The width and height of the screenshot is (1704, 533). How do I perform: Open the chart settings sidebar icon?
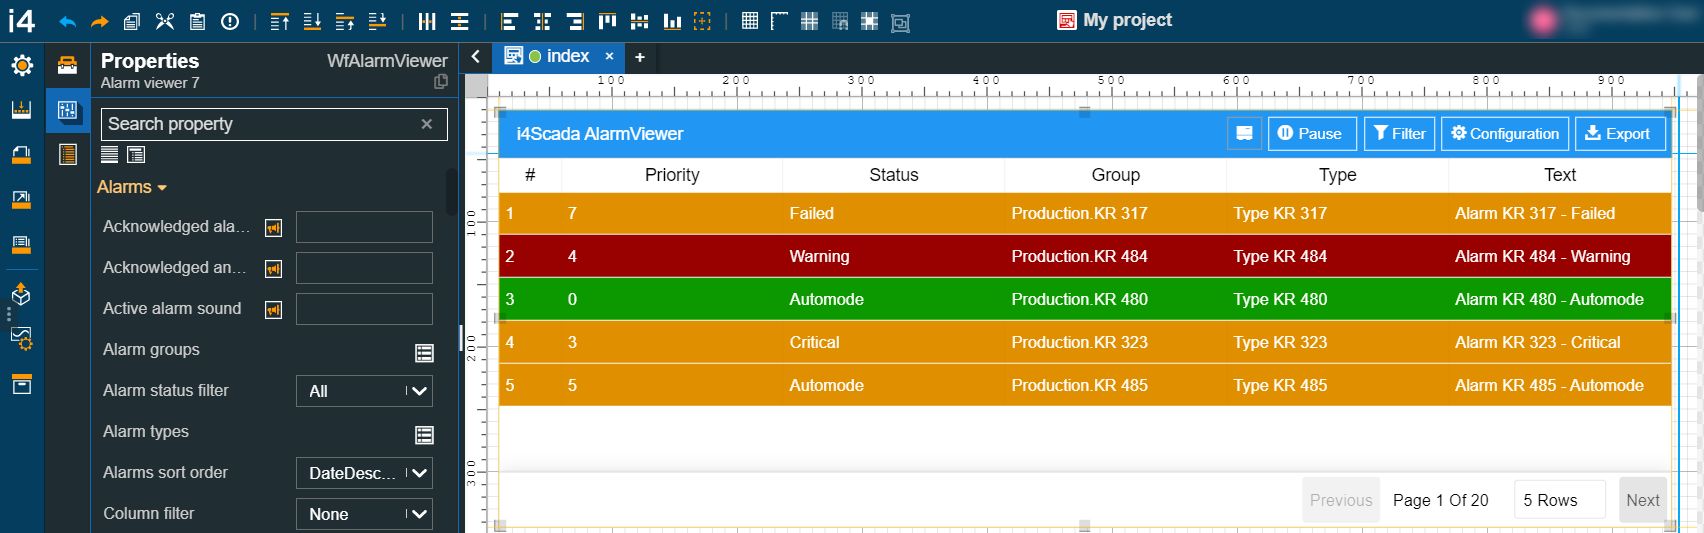click(21, 339)
